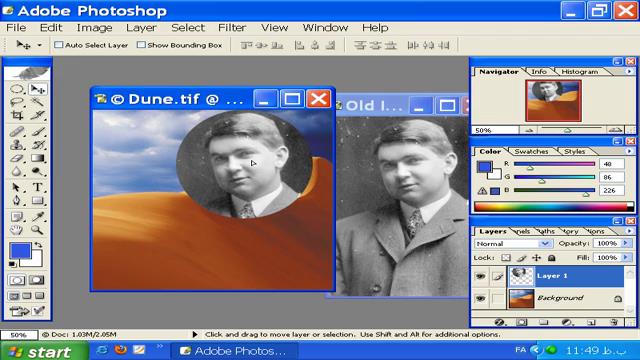Screen dimensions: 640x360
Task: Click the Windows start button
Action: [x=44, y=351]
